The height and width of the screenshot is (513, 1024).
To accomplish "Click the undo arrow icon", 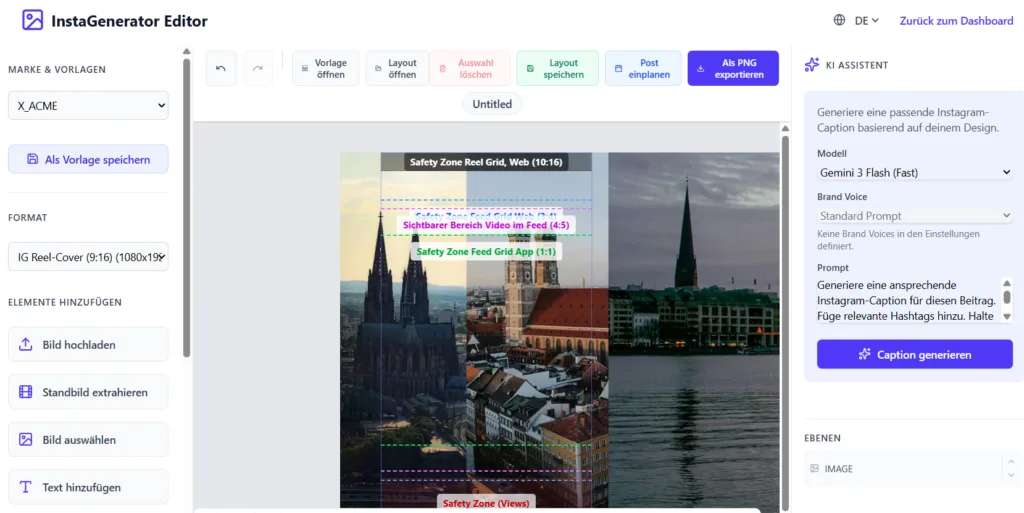I will tap(221, 68).
